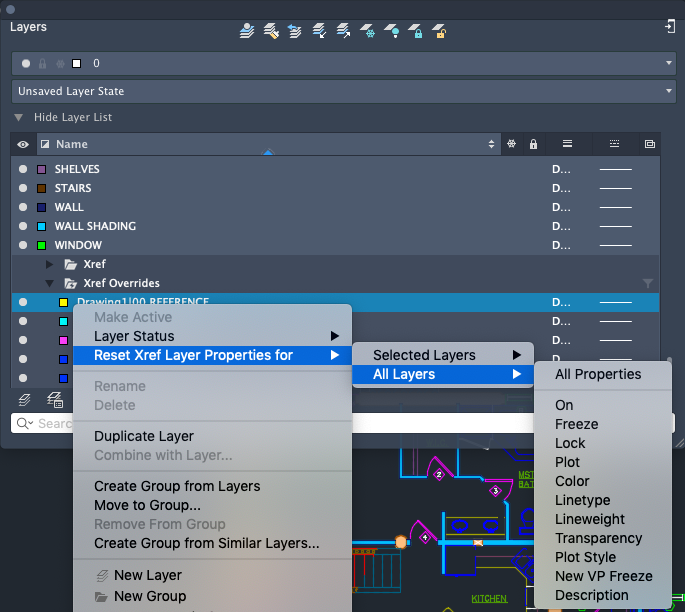Choose Description in the reset submenu

603,595
